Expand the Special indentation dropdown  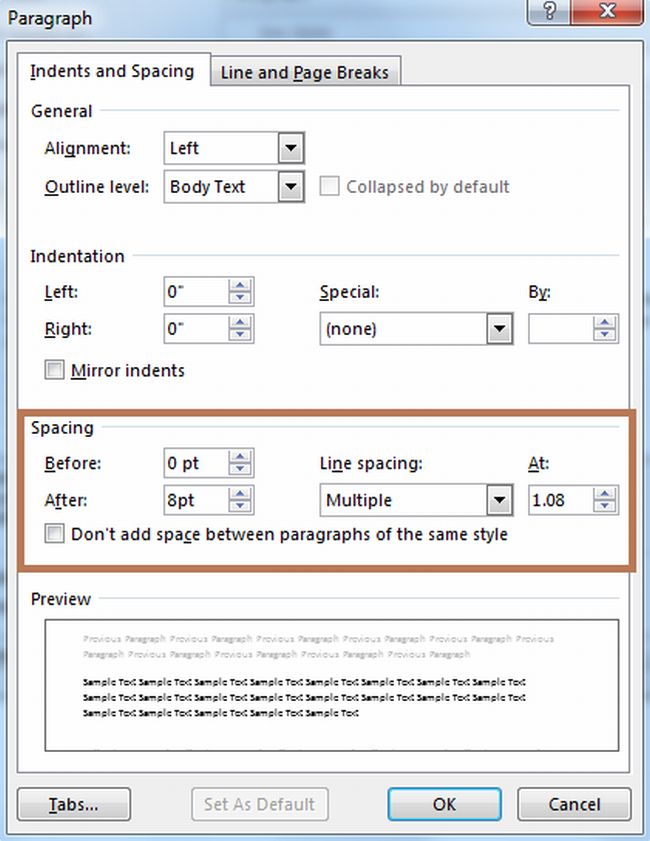pos(501,329)
